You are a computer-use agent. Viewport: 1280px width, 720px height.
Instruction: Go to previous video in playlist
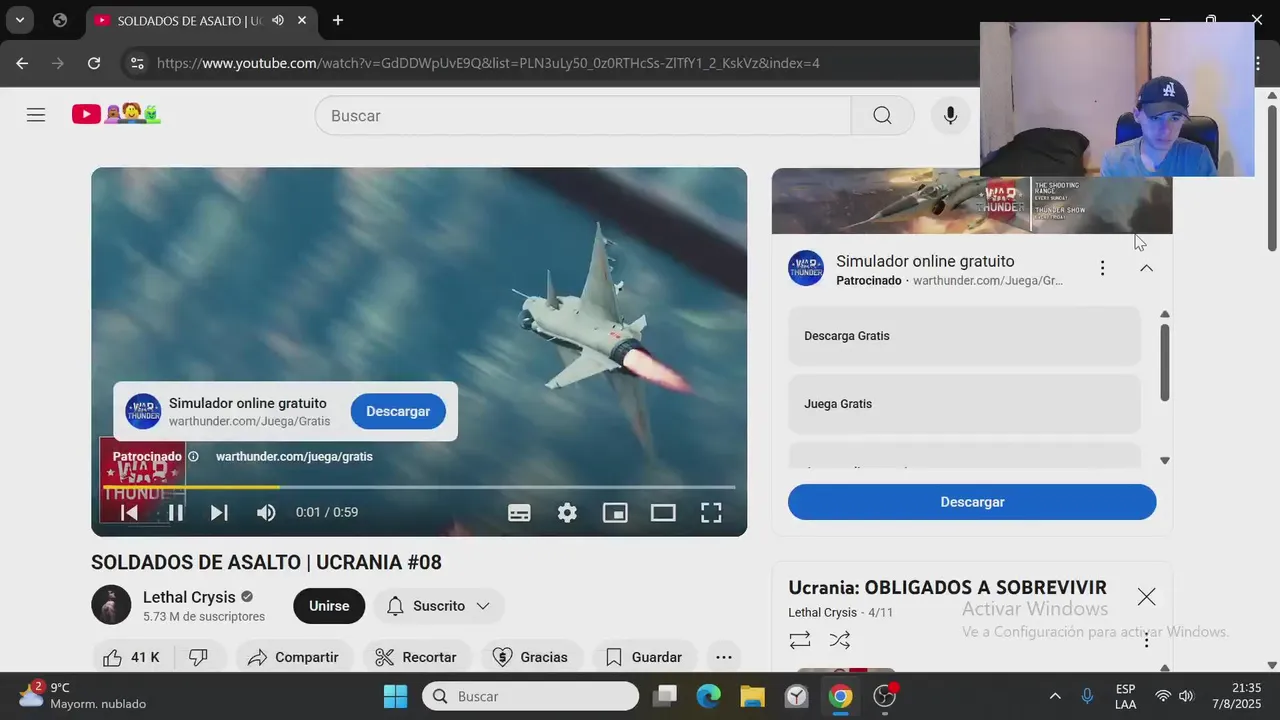129,513
